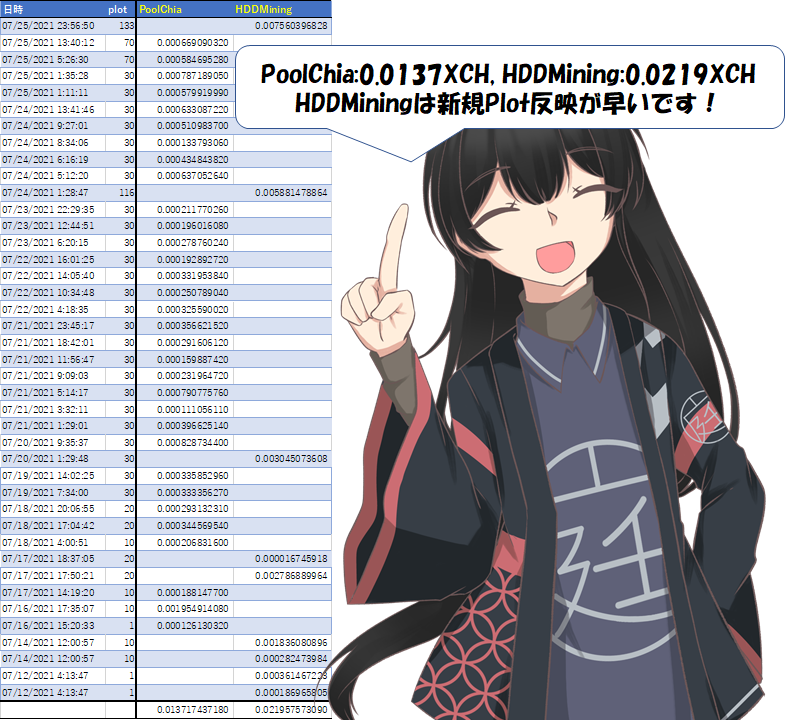Select the plot column header
This screenshot has height=720, width=785.
click(x=117, y=9)
